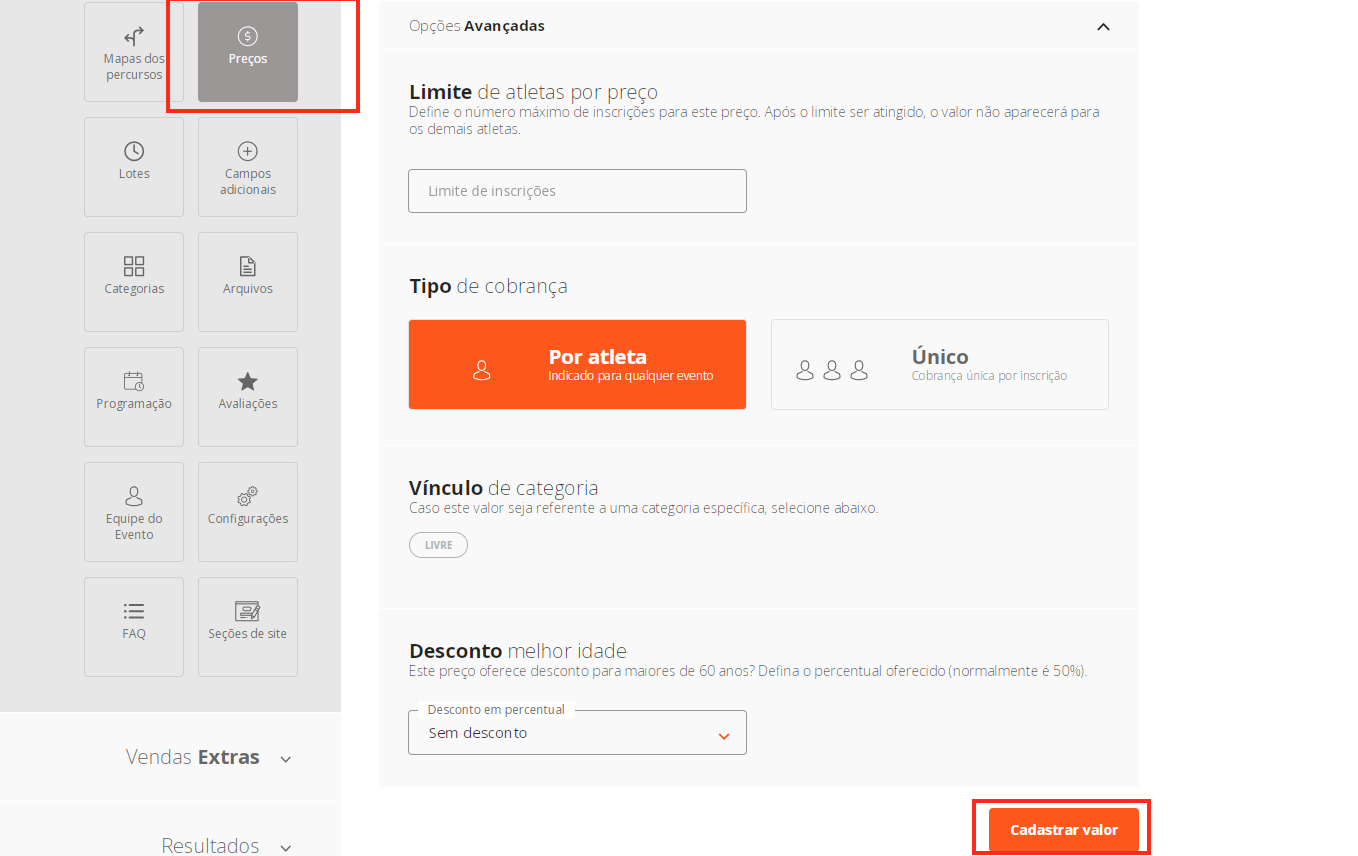Click the Limite de inscrições input field
Screen dimensions: 1358x856
577,191
